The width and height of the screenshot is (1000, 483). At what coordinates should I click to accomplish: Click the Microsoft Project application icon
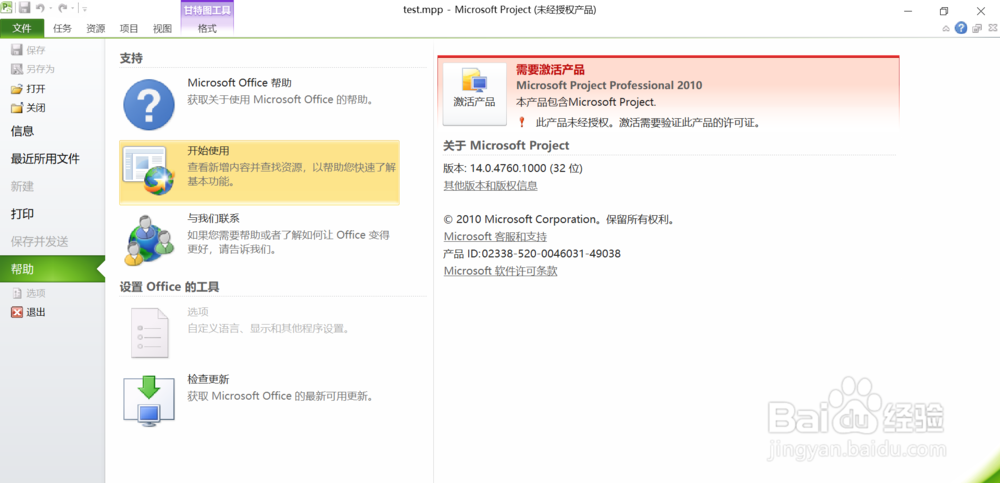[x=6, y=8]
